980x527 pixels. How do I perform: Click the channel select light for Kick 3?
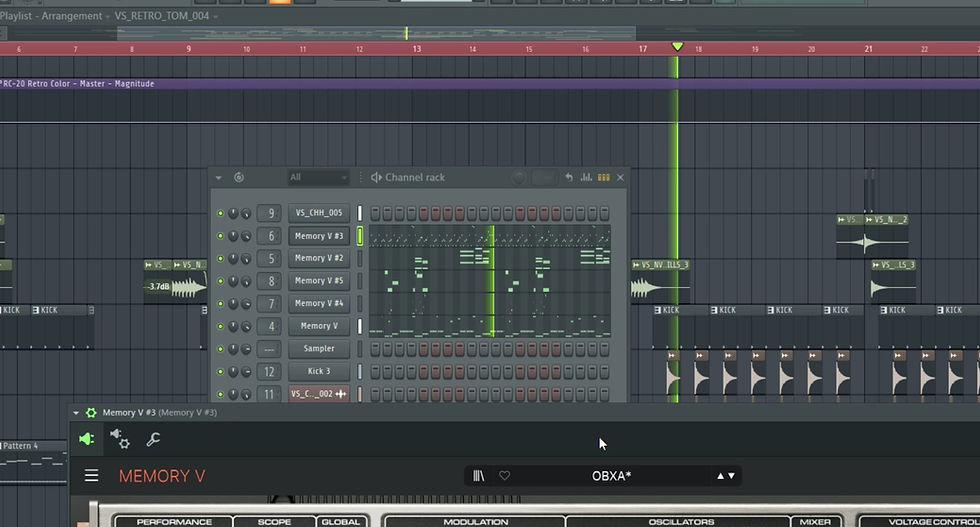click(x=359, y=371)
